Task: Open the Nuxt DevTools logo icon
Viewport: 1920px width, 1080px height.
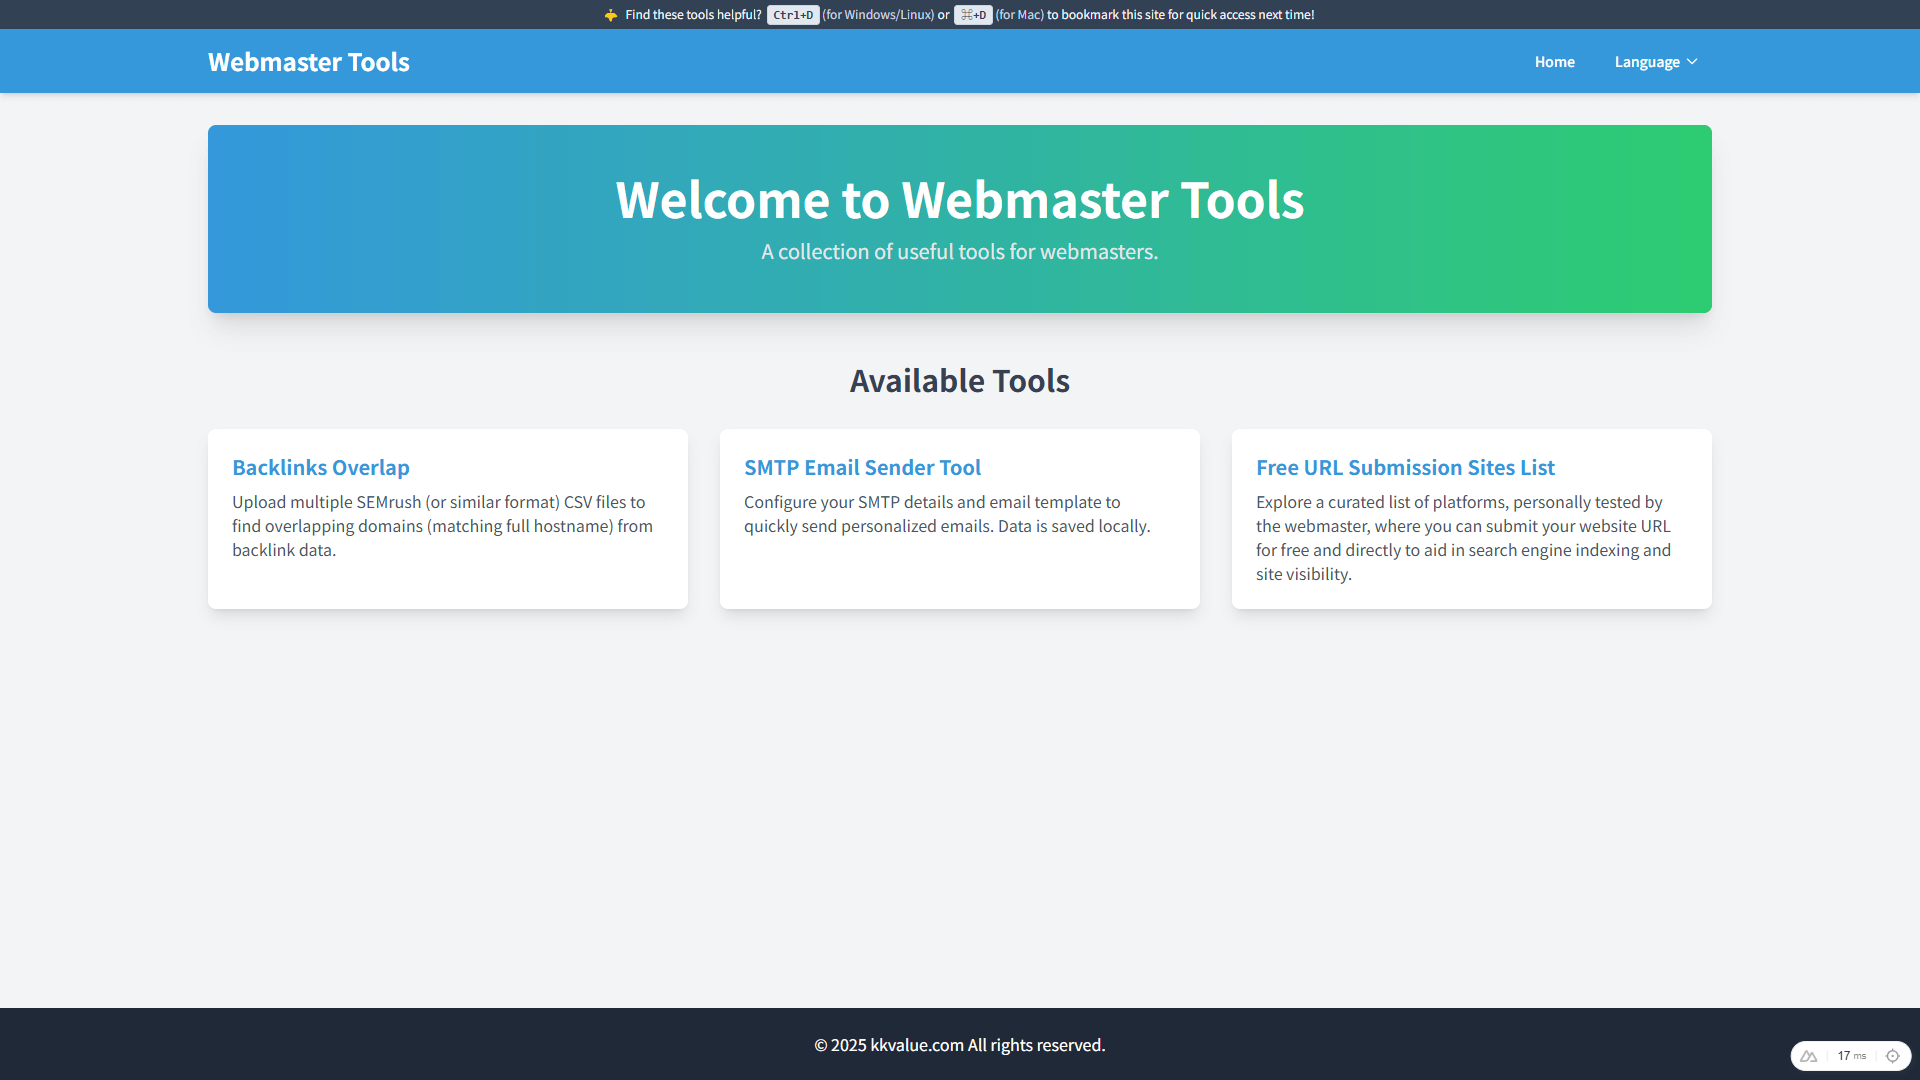Action: pyautogui.click(x=1808, y=1056)
